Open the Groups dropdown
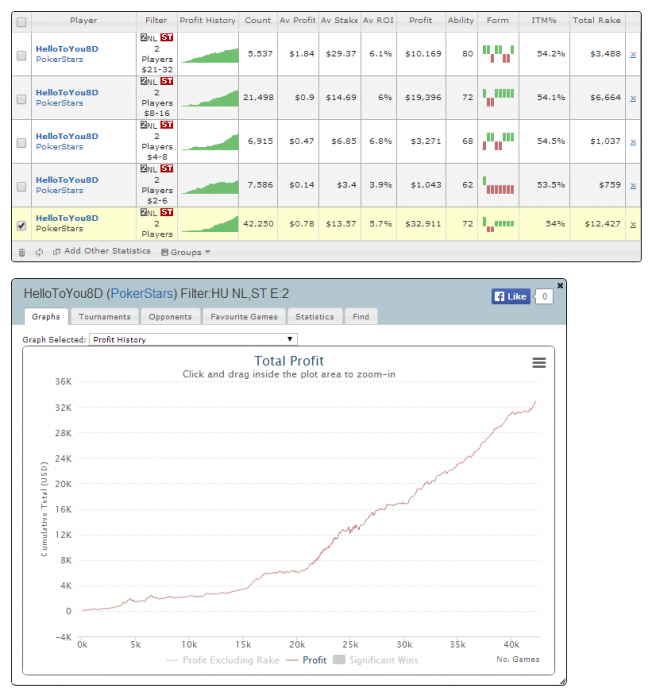This screenshot has width=652, height=700. [185, 252]
